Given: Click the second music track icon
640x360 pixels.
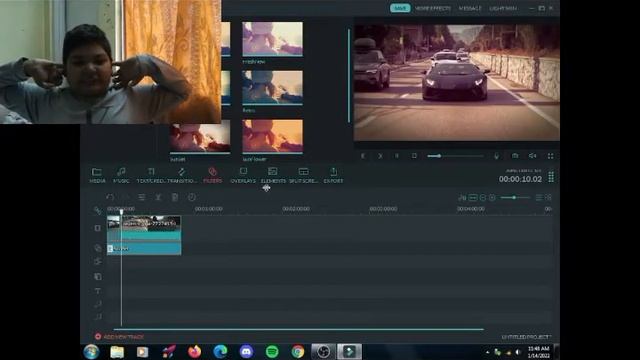Looking at the screenshot, I should (98, 317).
